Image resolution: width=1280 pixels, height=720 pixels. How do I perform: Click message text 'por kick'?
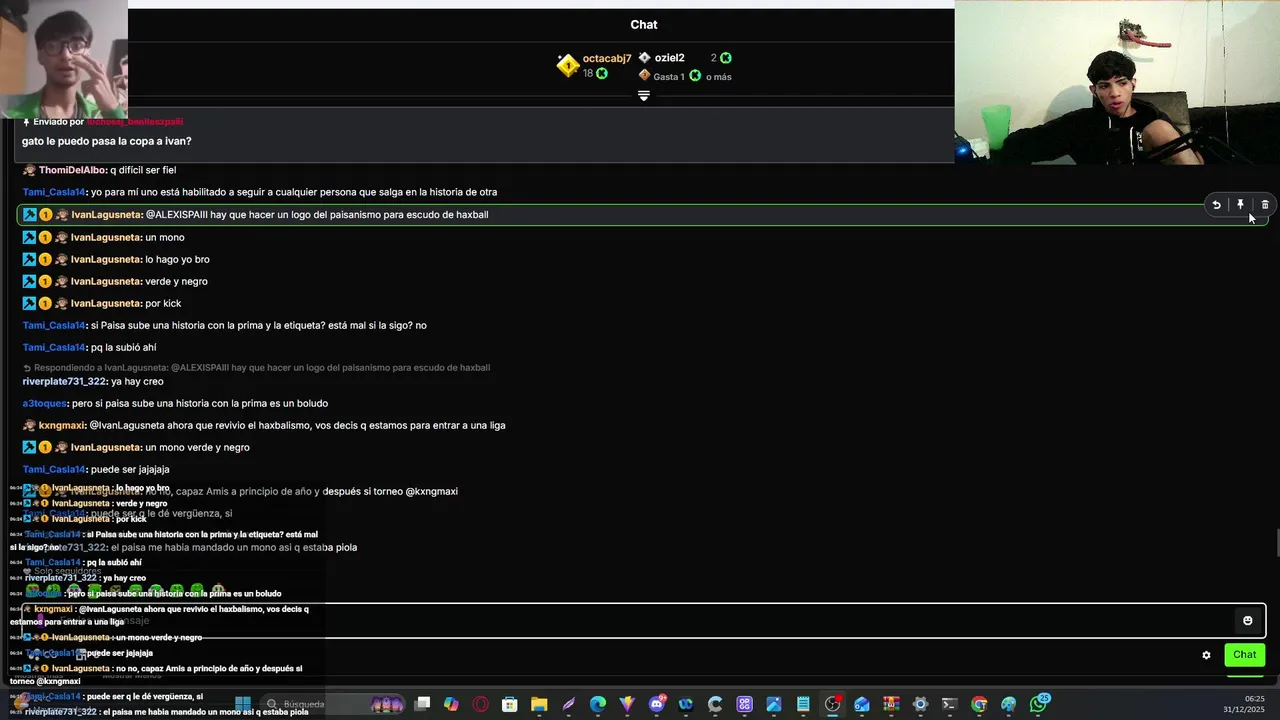[163, 303]
